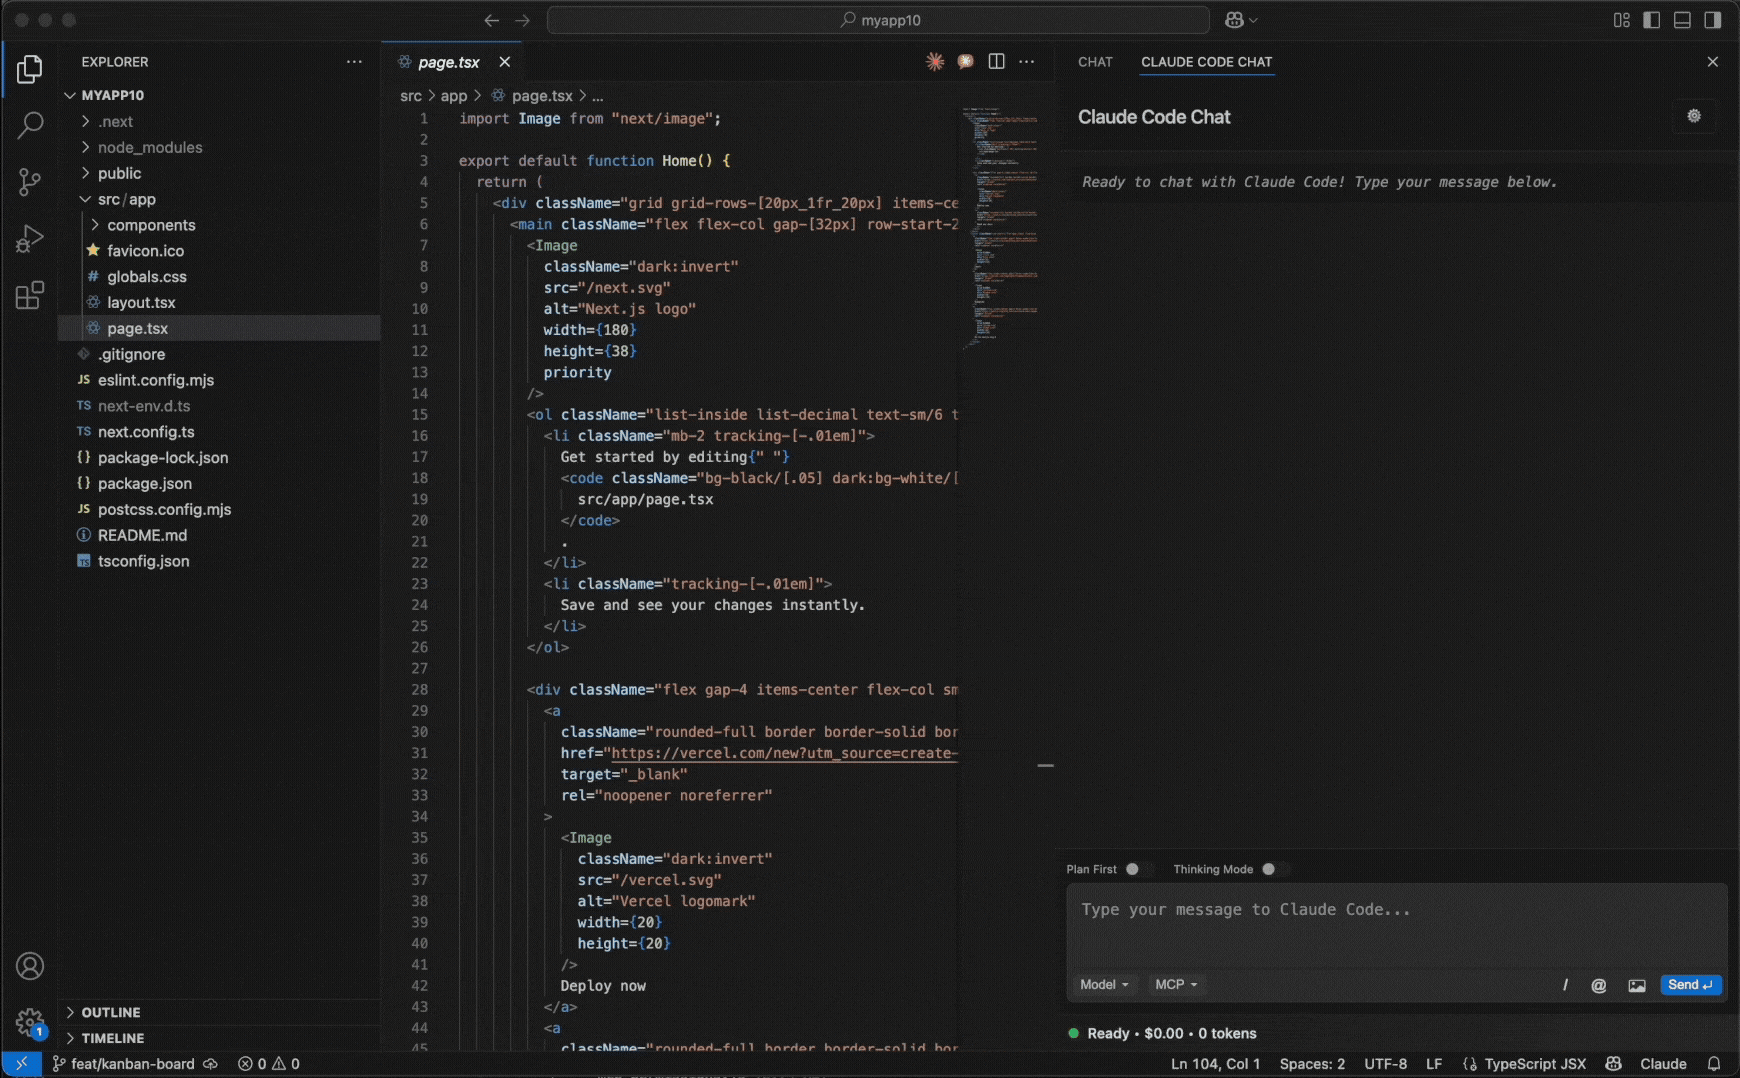Click the @ mention icon in chat
The width and height of the screenshot is (1740, 1078).
(x=1598, y=985)
